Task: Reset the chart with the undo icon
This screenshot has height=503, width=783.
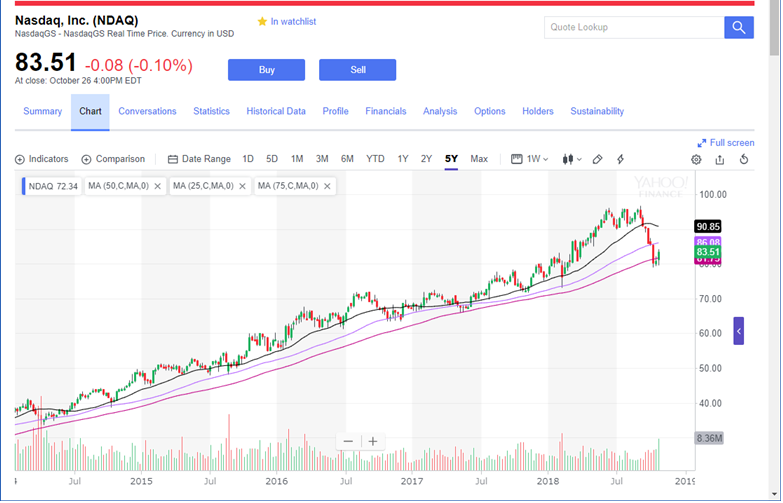Action: (744, 159)
